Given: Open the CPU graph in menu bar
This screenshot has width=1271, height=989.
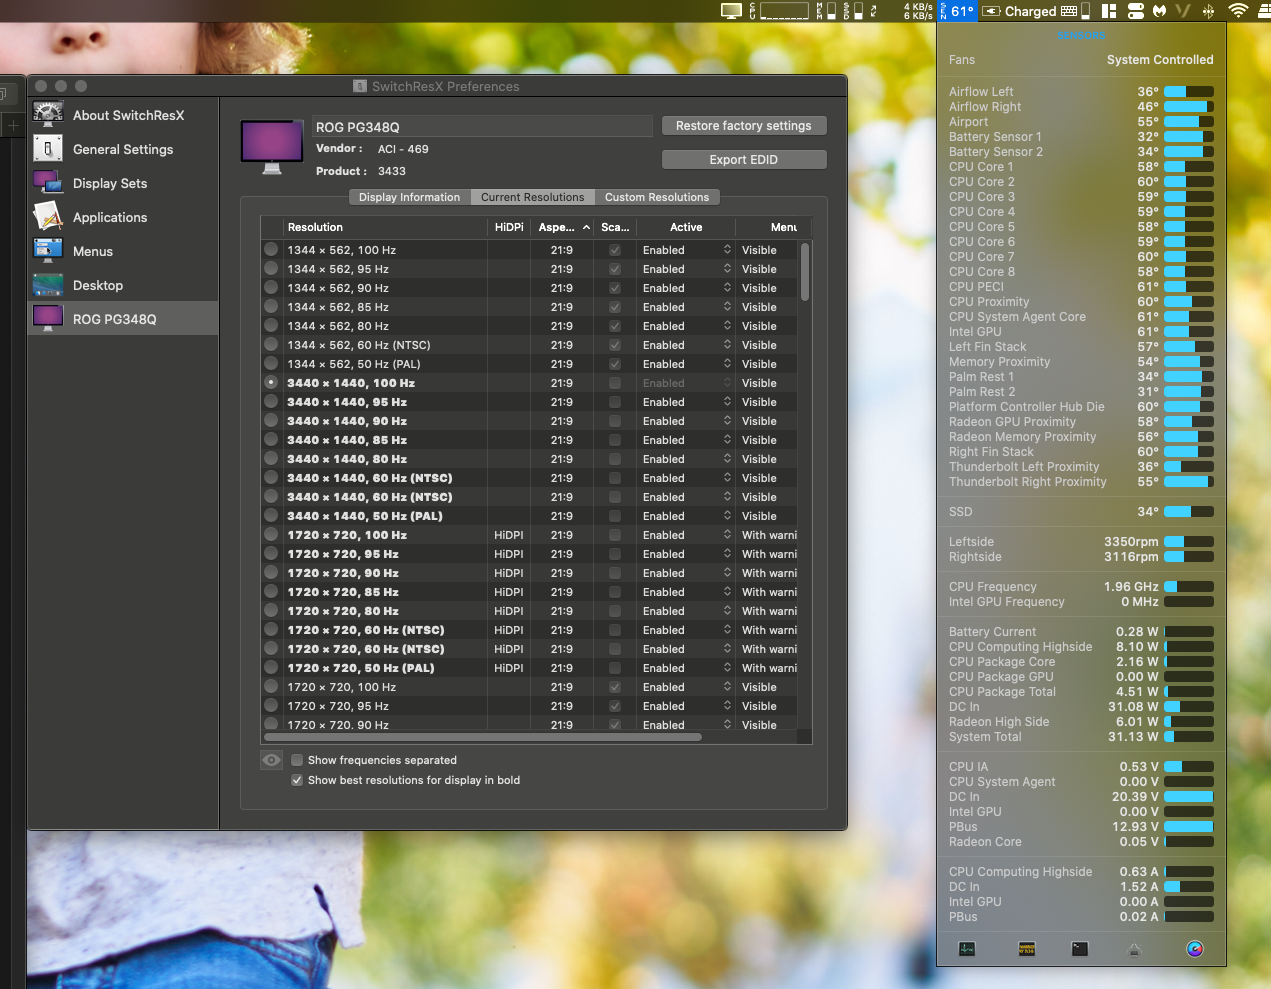Looking at the screenshot, I should [x=779, y=11].
